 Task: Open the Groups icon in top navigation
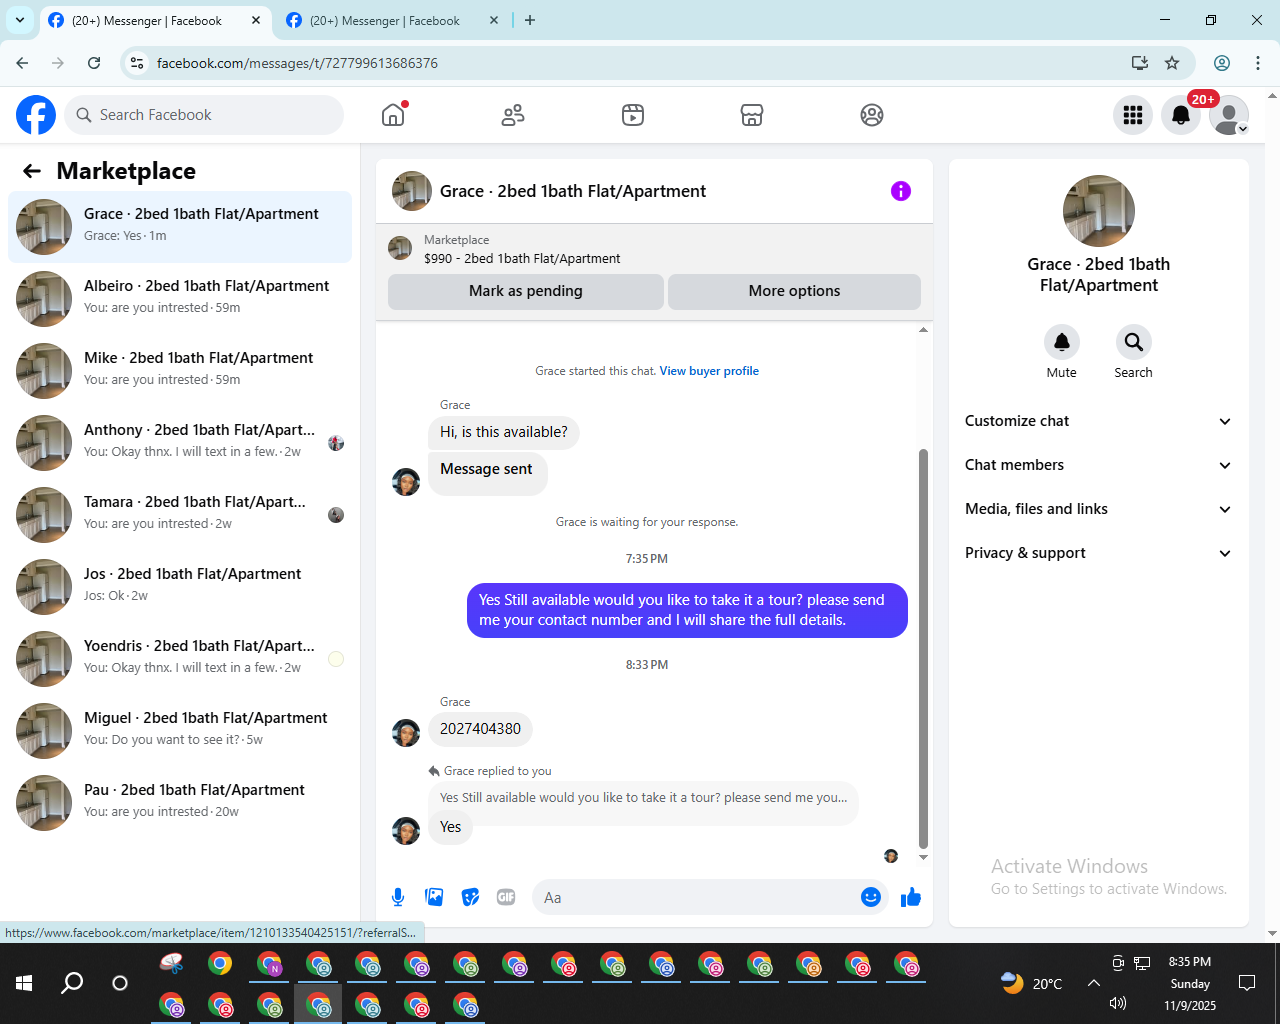(872, 115)
